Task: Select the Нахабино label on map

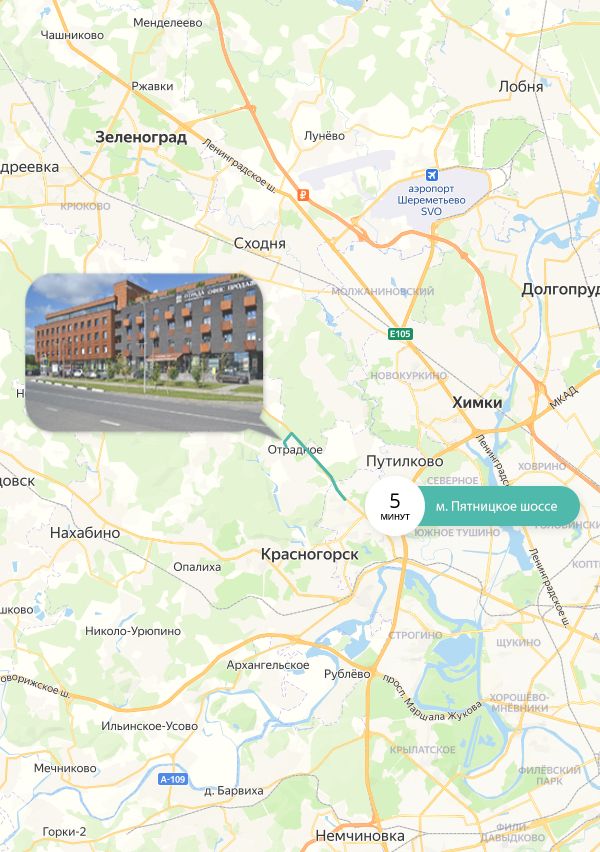Action: pos(85,532)
